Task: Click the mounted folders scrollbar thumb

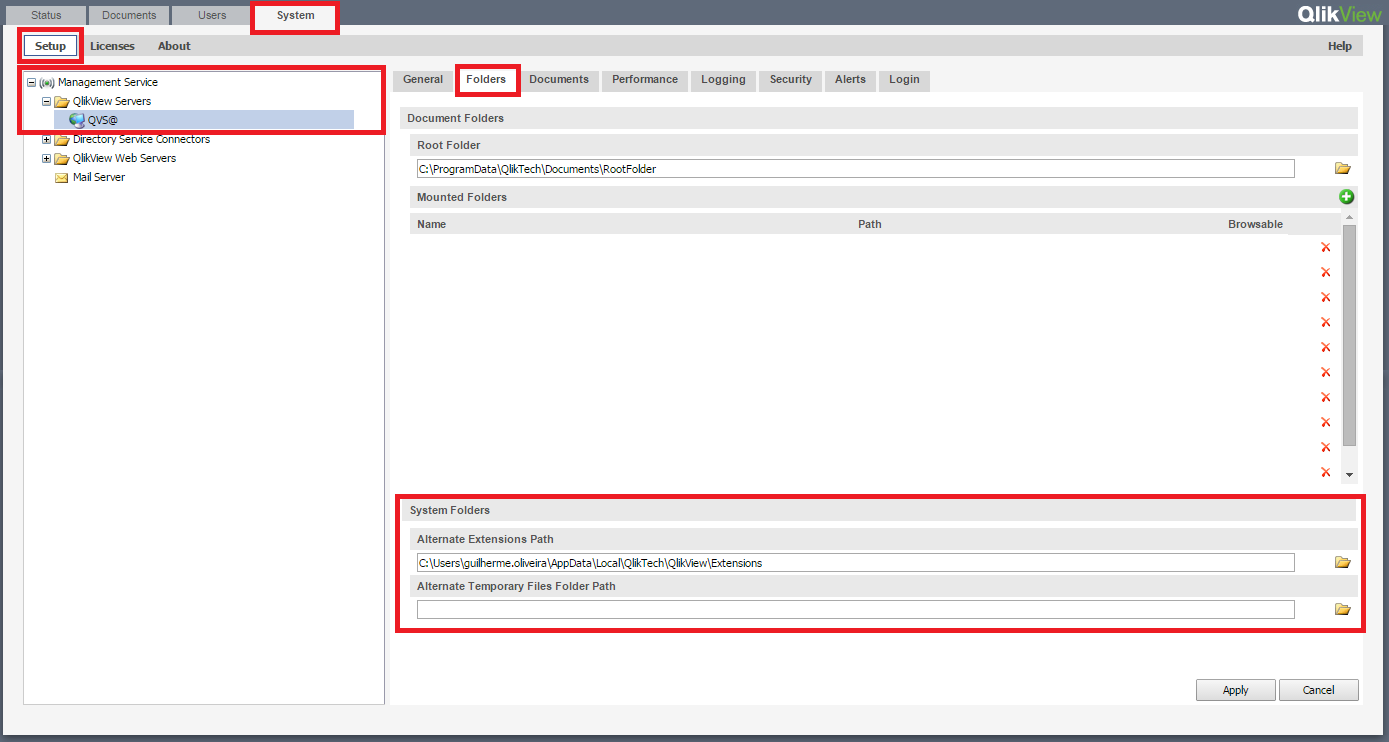Action: [x=1349, y=335]
